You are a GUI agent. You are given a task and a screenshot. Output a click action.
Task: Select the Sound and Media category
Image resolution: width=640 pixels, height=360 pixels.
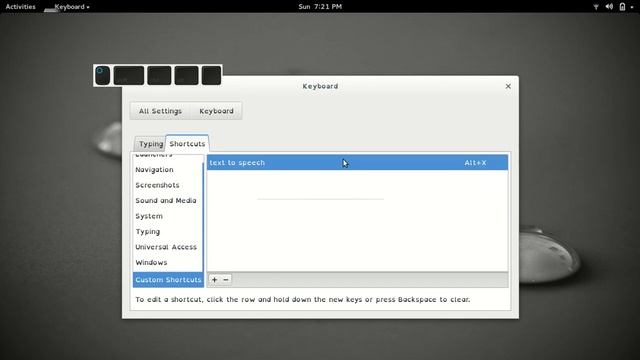[167, 200]
